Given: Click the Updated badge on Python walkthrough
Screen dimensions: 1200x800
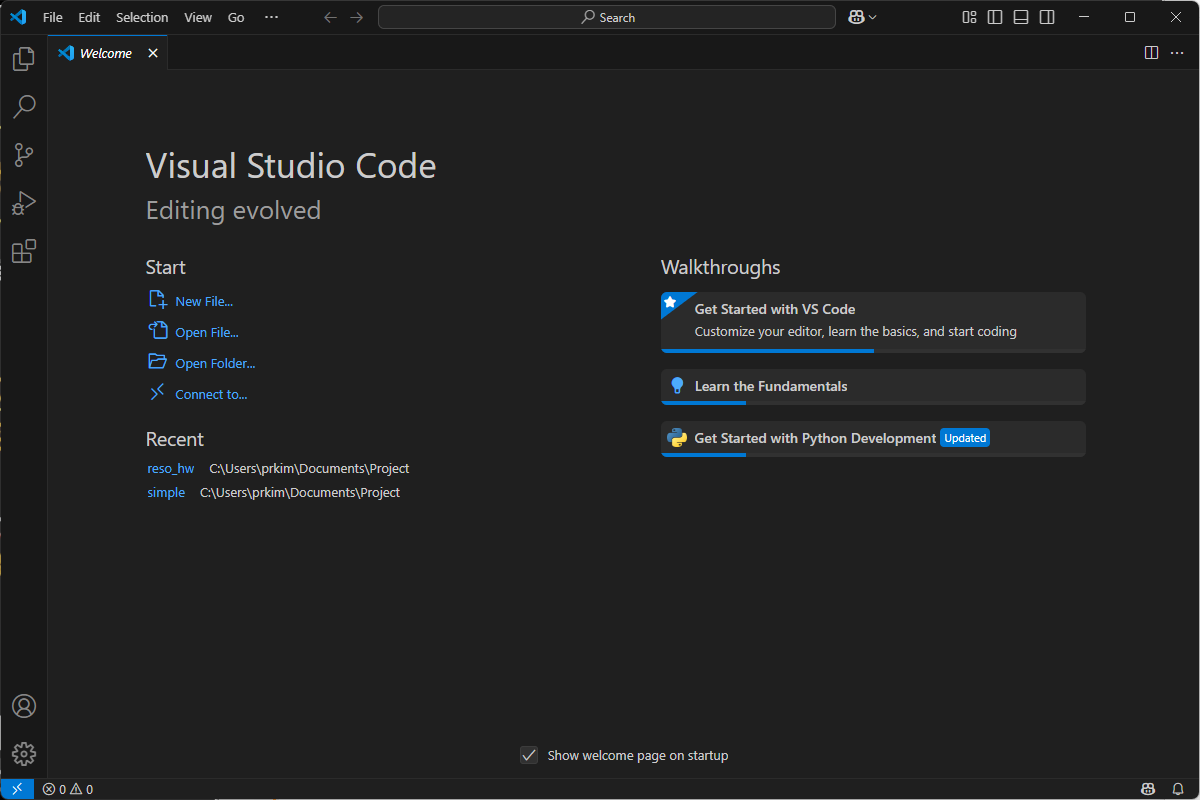Looking at the screenshot, I should point(965,438).
